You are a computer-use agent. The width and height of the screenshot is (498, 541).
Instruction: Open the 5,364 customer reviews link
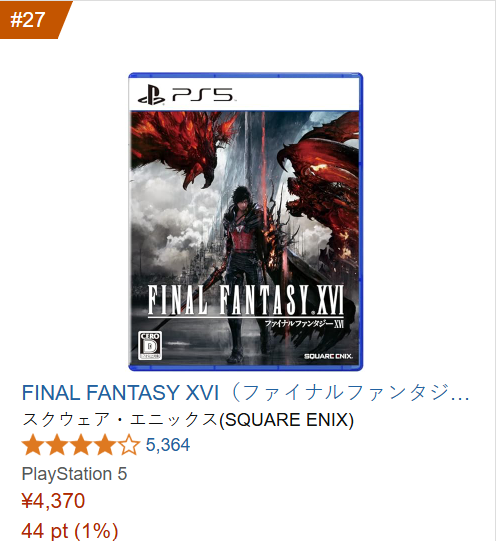point(168,445)
